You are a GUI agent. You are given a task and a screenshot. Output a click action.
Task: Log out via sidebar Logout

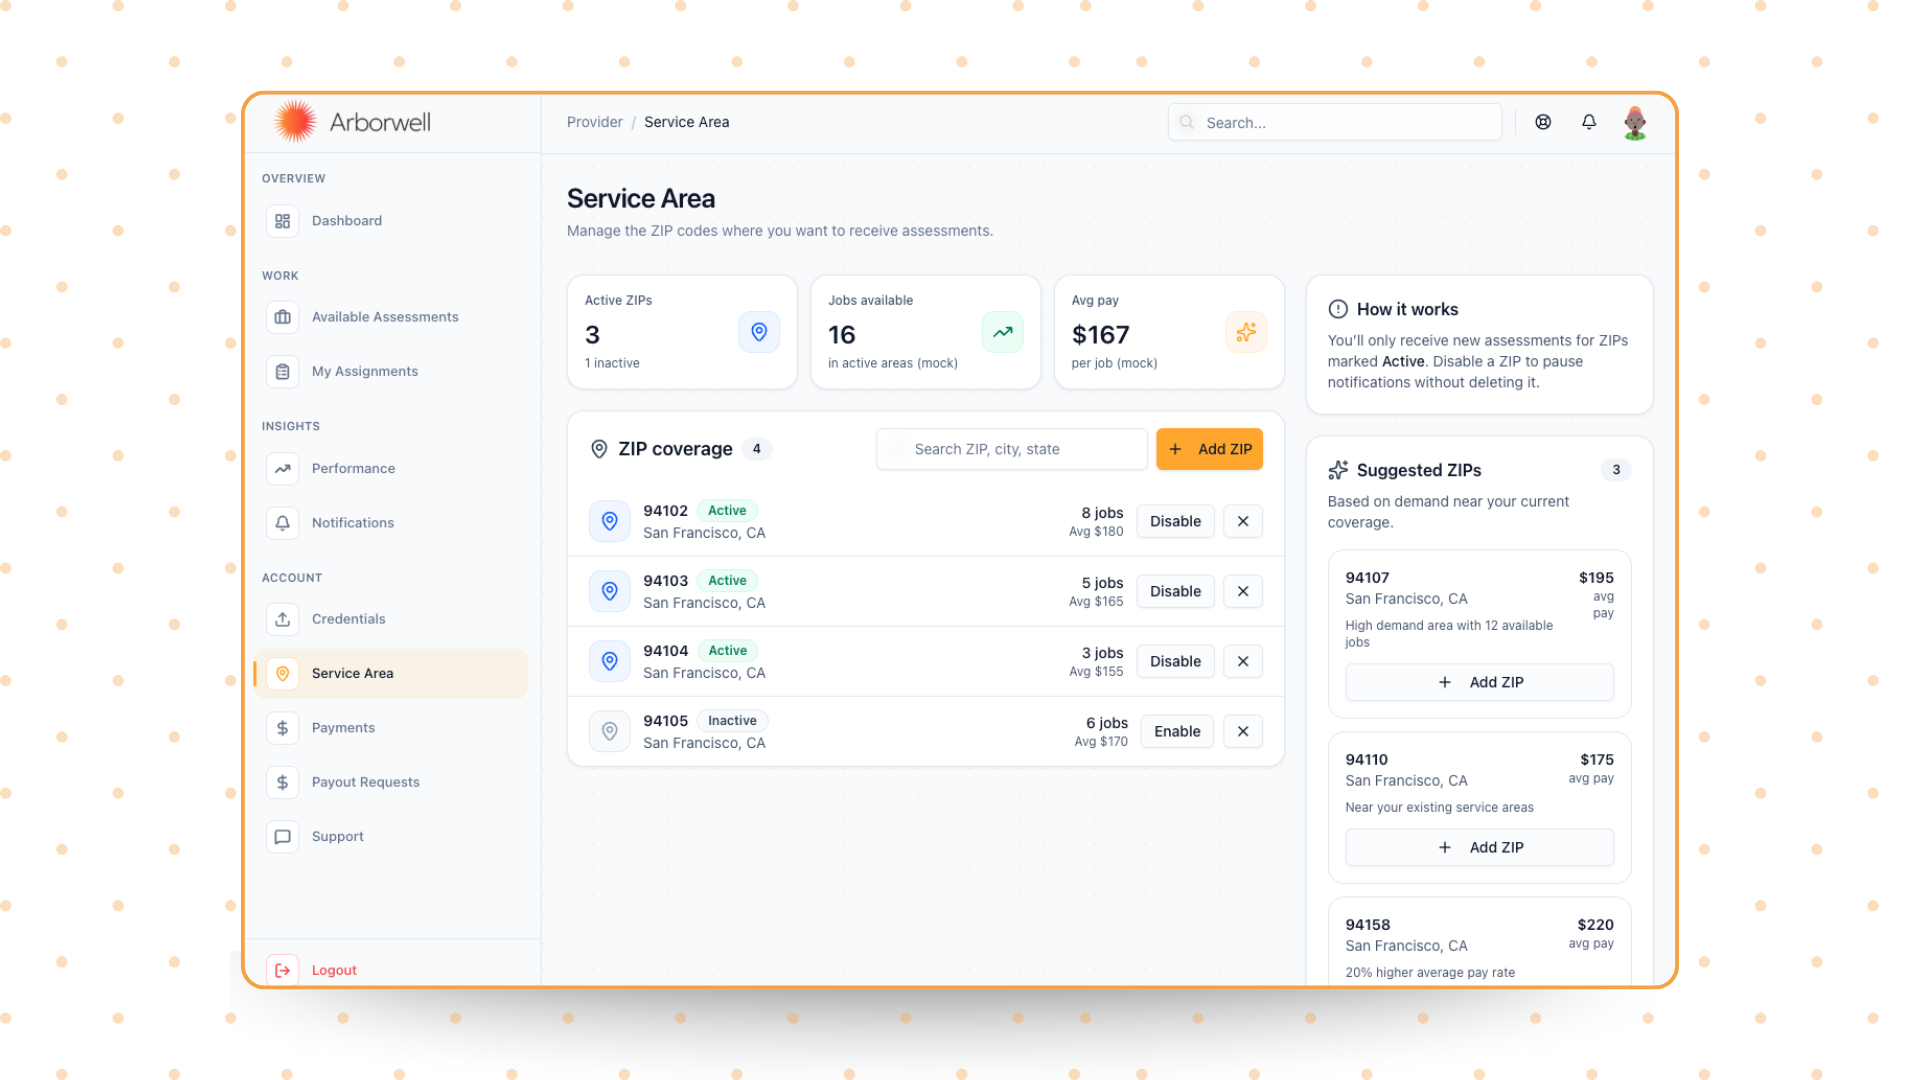(333, 970)
